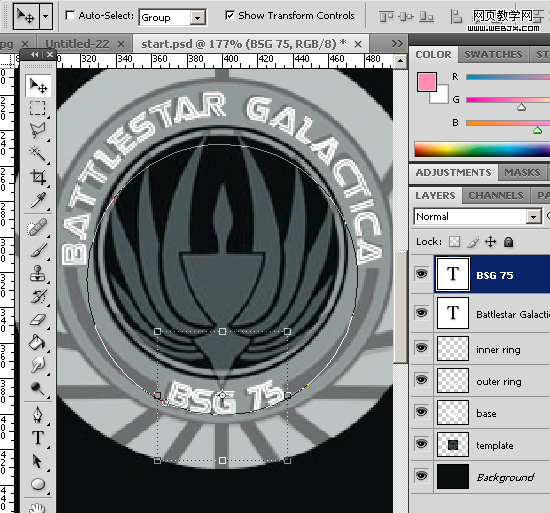Image resolution: width=550 pixels, height=513 pixels.
Task: Hide the Battlestar Galactica text layer
Action: [422, 312]
